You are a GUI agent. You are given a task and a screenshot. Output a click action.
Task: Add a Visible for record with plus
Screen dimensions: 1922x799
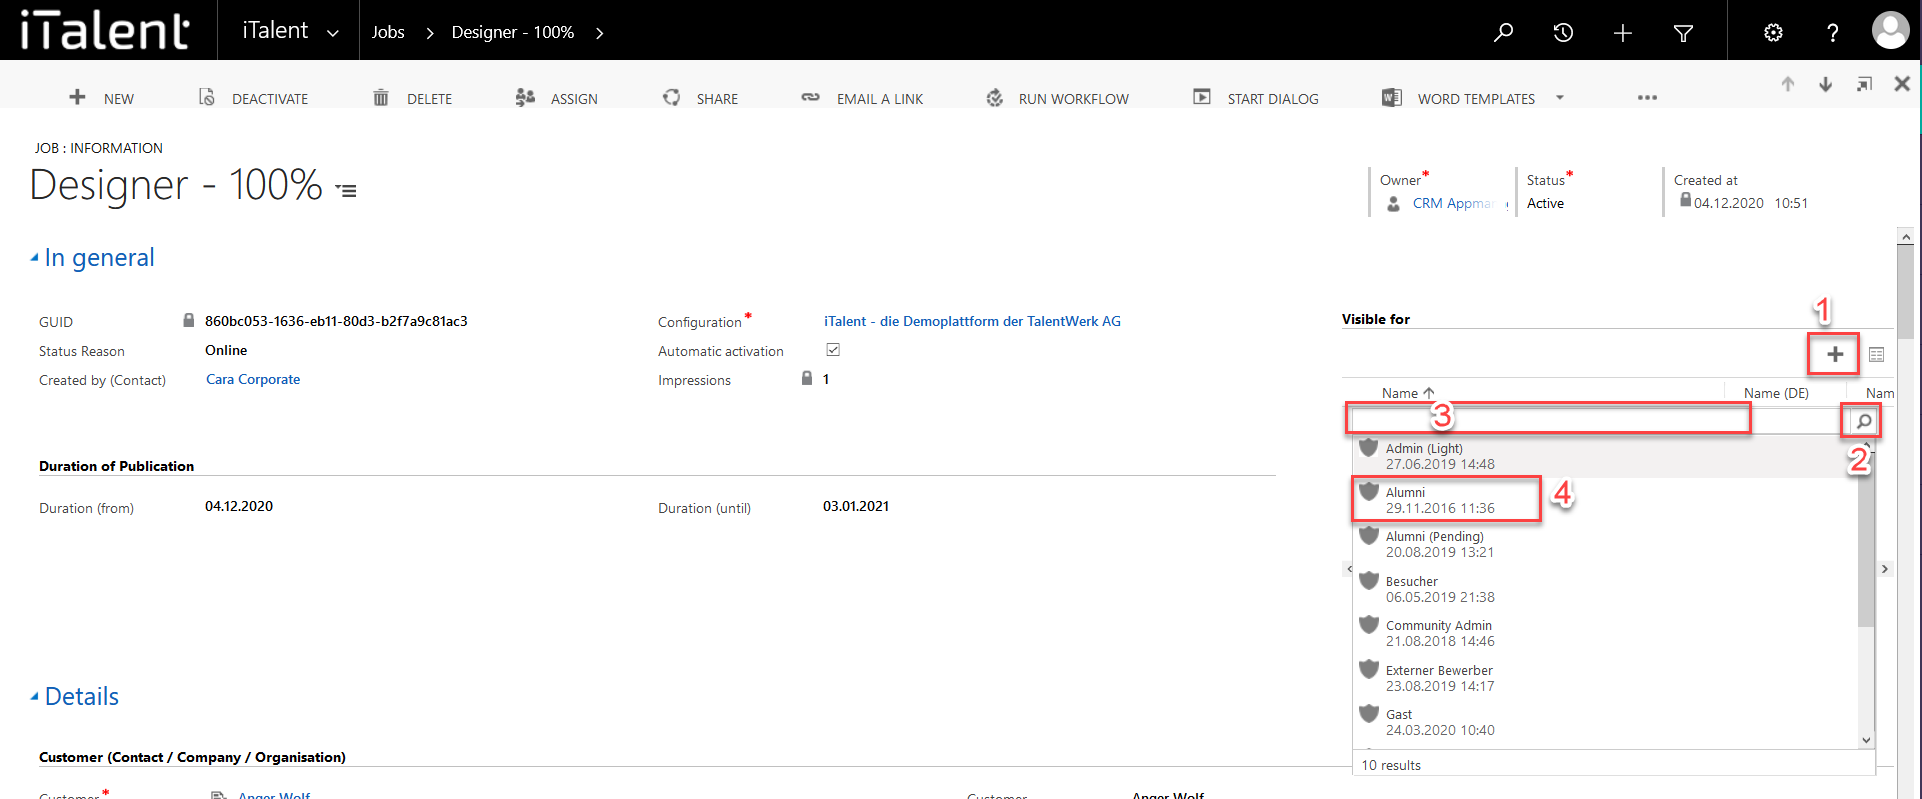(x=1835, y=354)
